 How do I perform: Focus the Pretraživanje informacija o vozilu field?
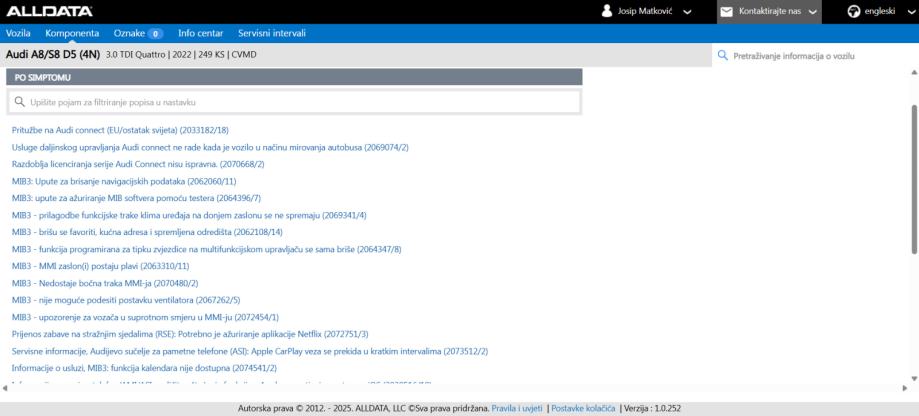point(815,56)
